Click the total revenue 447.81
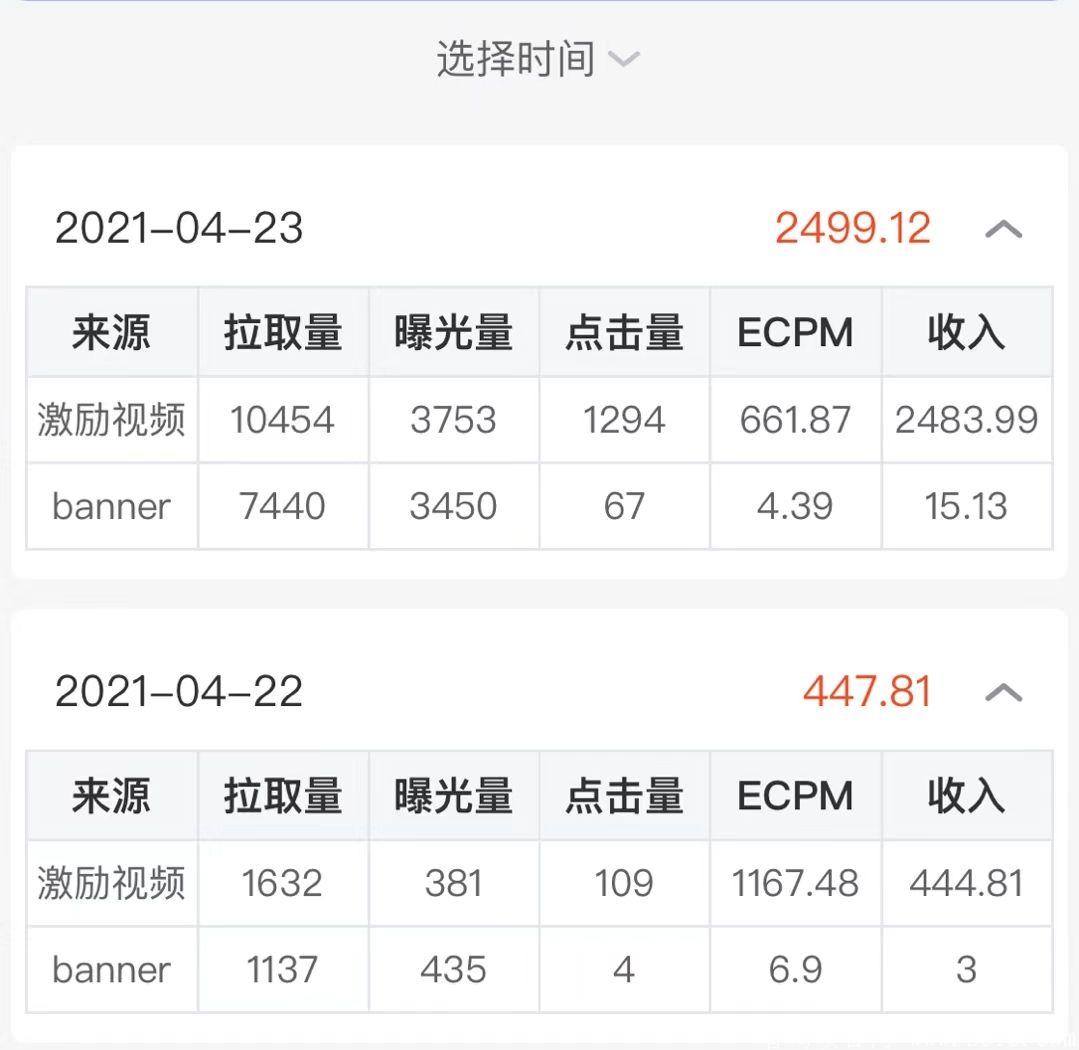This screenshot has width=1079, height=1050. [864, 691]
